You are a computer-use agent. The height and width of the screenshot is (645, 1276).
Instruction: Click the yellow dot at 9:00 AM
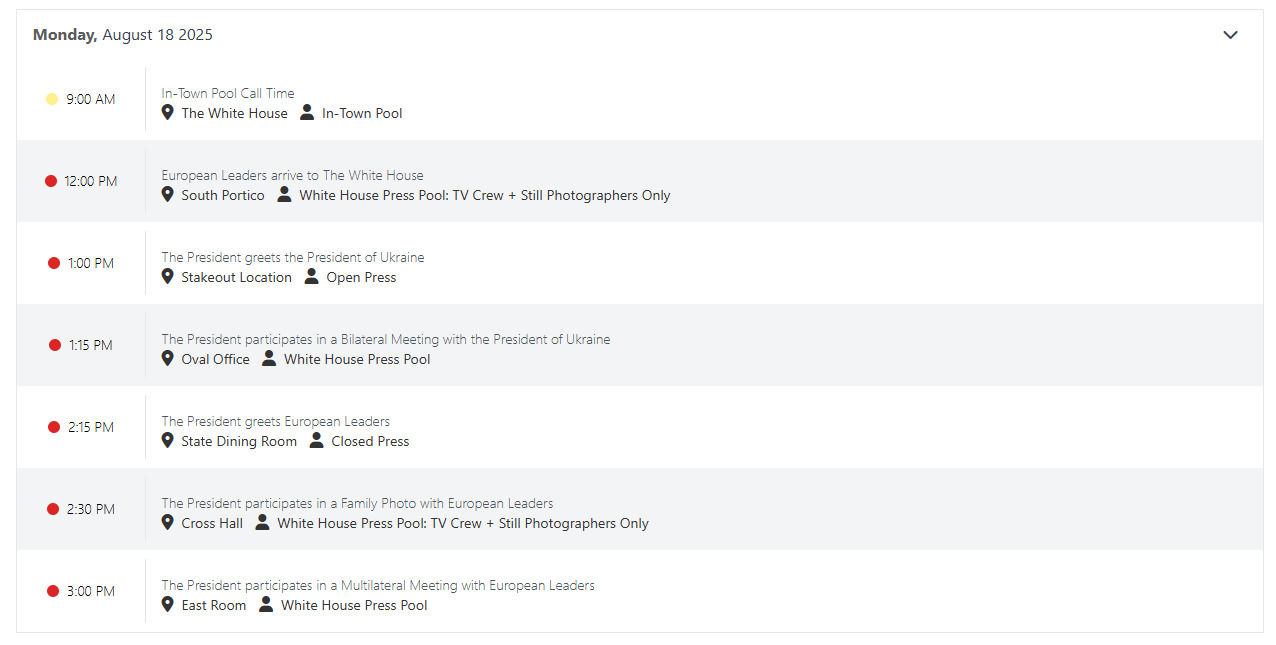[52, 99]
